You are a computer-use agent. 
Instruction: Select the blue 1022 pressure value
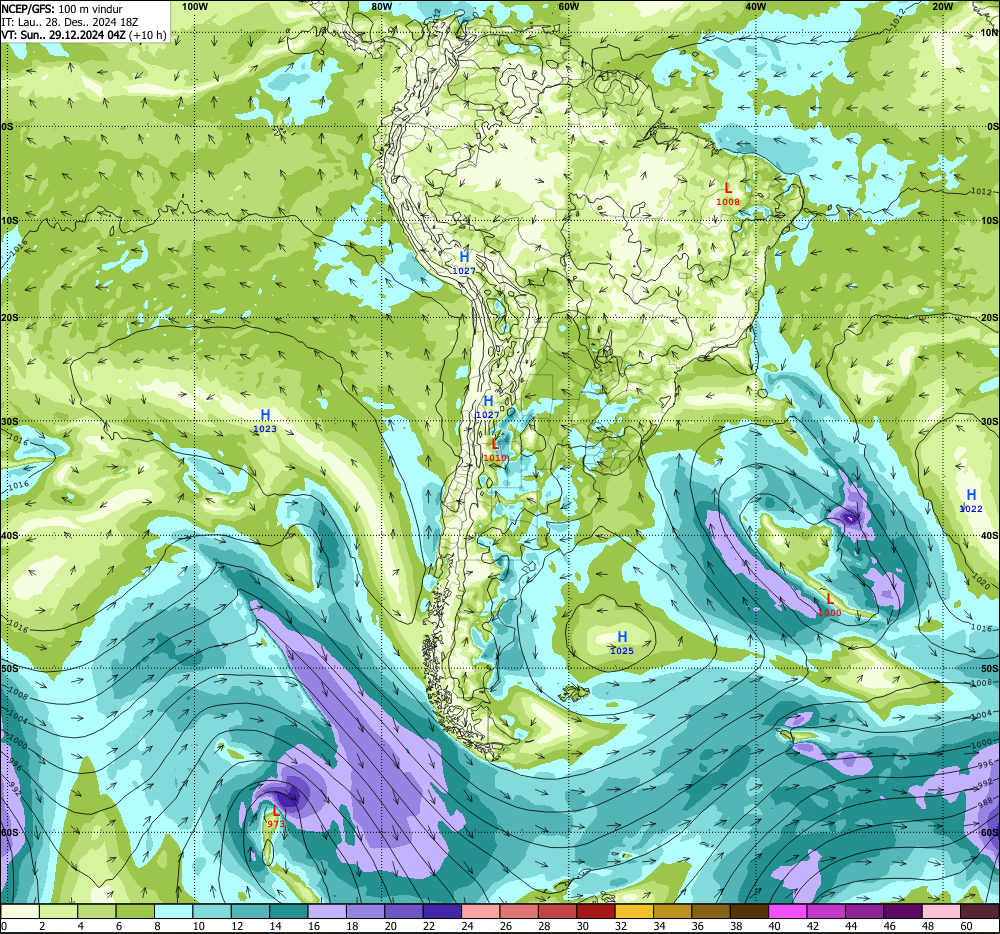click(x=971, y=509)
